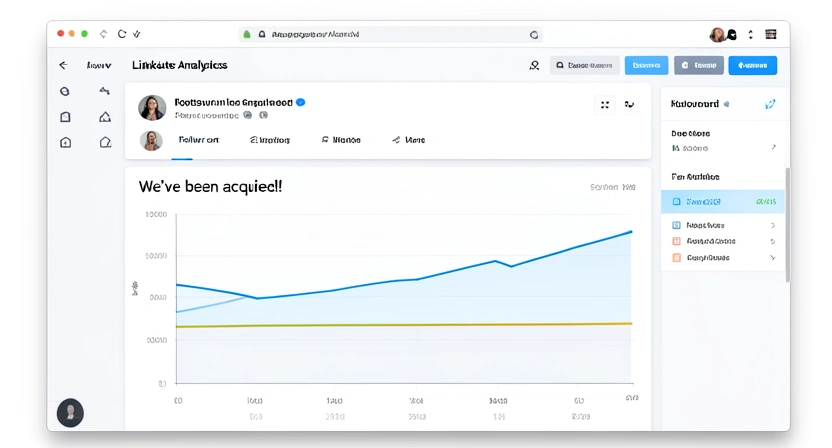Click the refresh icon inside address bar
Image resolution: width=832 pixels, height=448 pixels.
(534, 35)
